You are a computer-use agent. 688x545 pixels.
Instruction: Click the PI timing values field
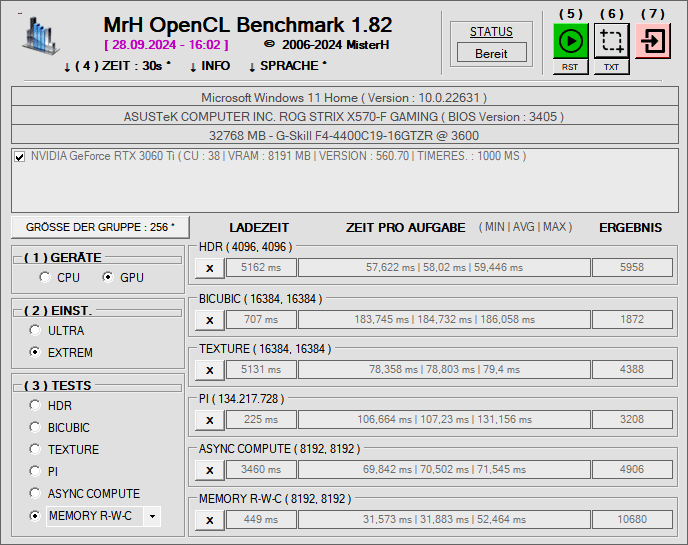[444, 420]
